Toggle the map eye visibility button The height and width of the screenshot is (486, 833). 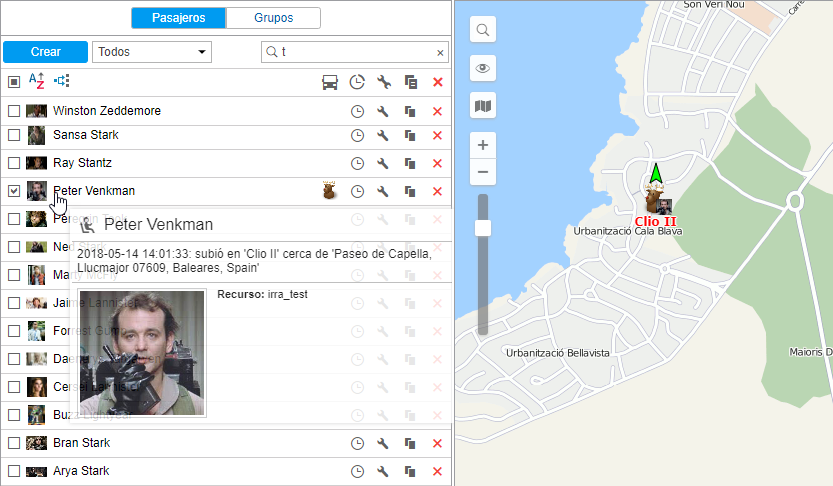tap(483, 68)
